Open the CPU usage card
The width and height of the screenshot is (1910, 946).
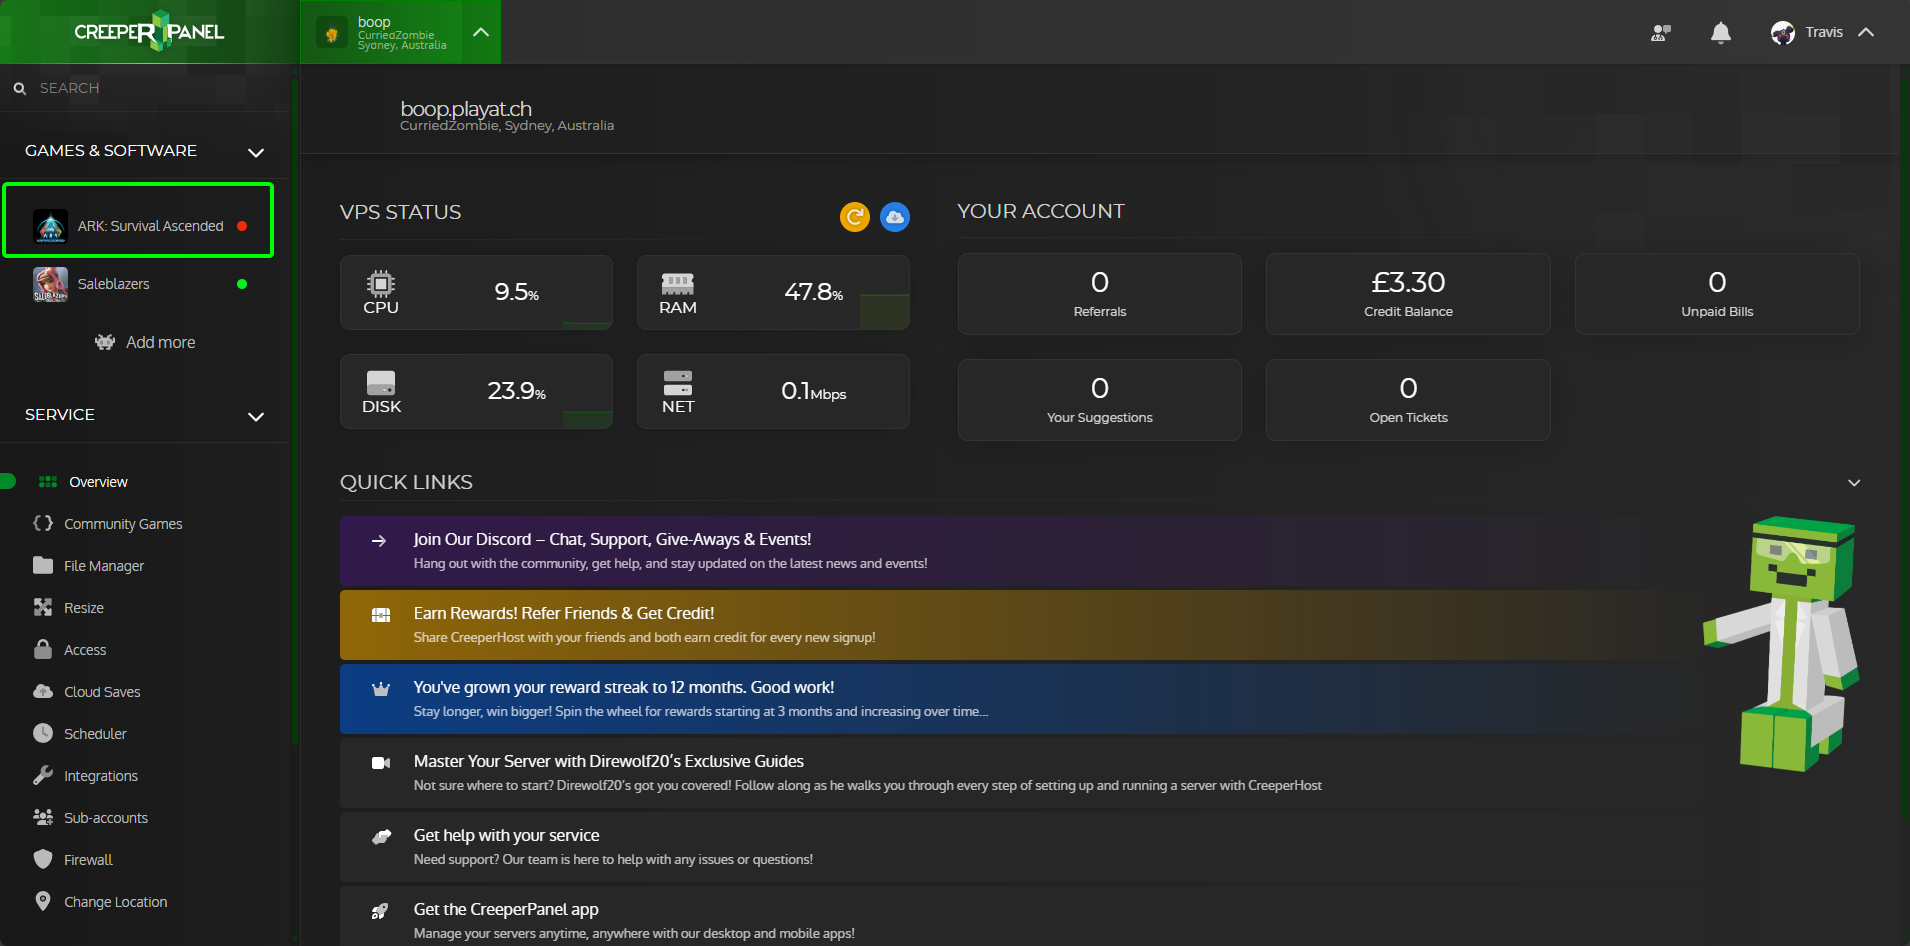pyautogui.click(x=476, y=292)
